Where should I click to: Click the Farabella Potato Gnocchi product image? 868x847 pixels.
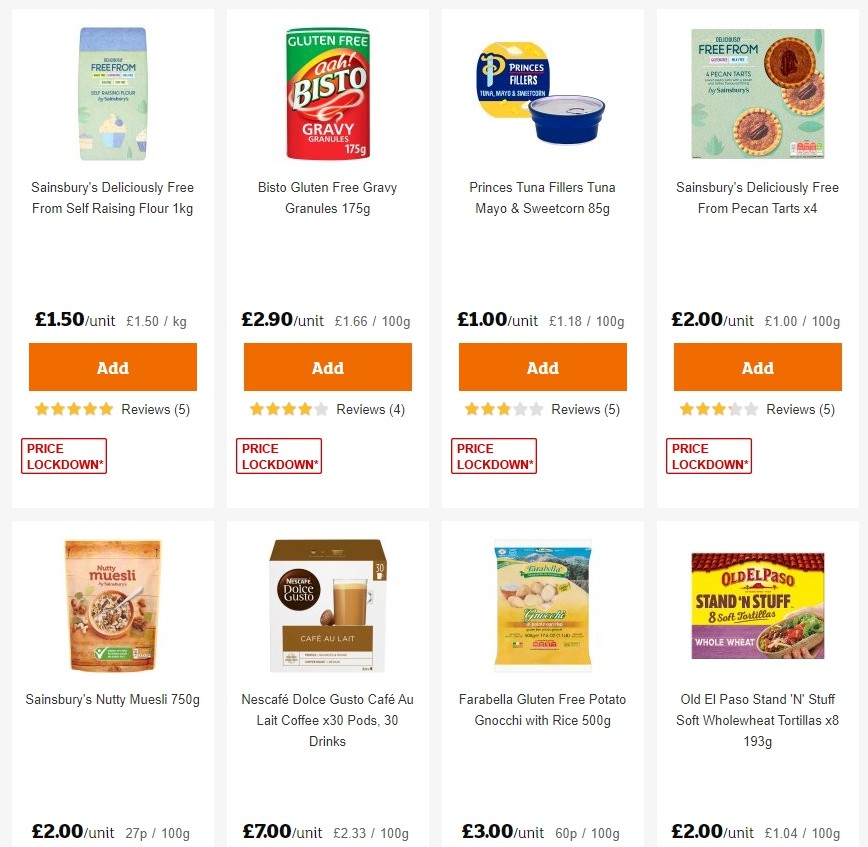[542, 605]
